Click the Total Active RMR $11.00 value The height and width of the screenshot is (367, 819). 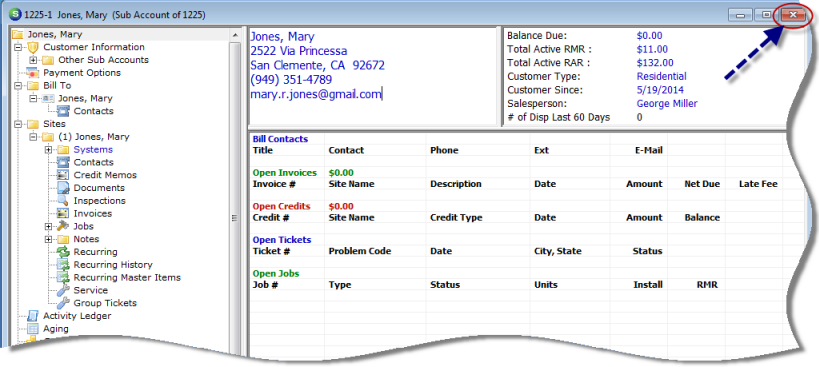click(652, 49)
